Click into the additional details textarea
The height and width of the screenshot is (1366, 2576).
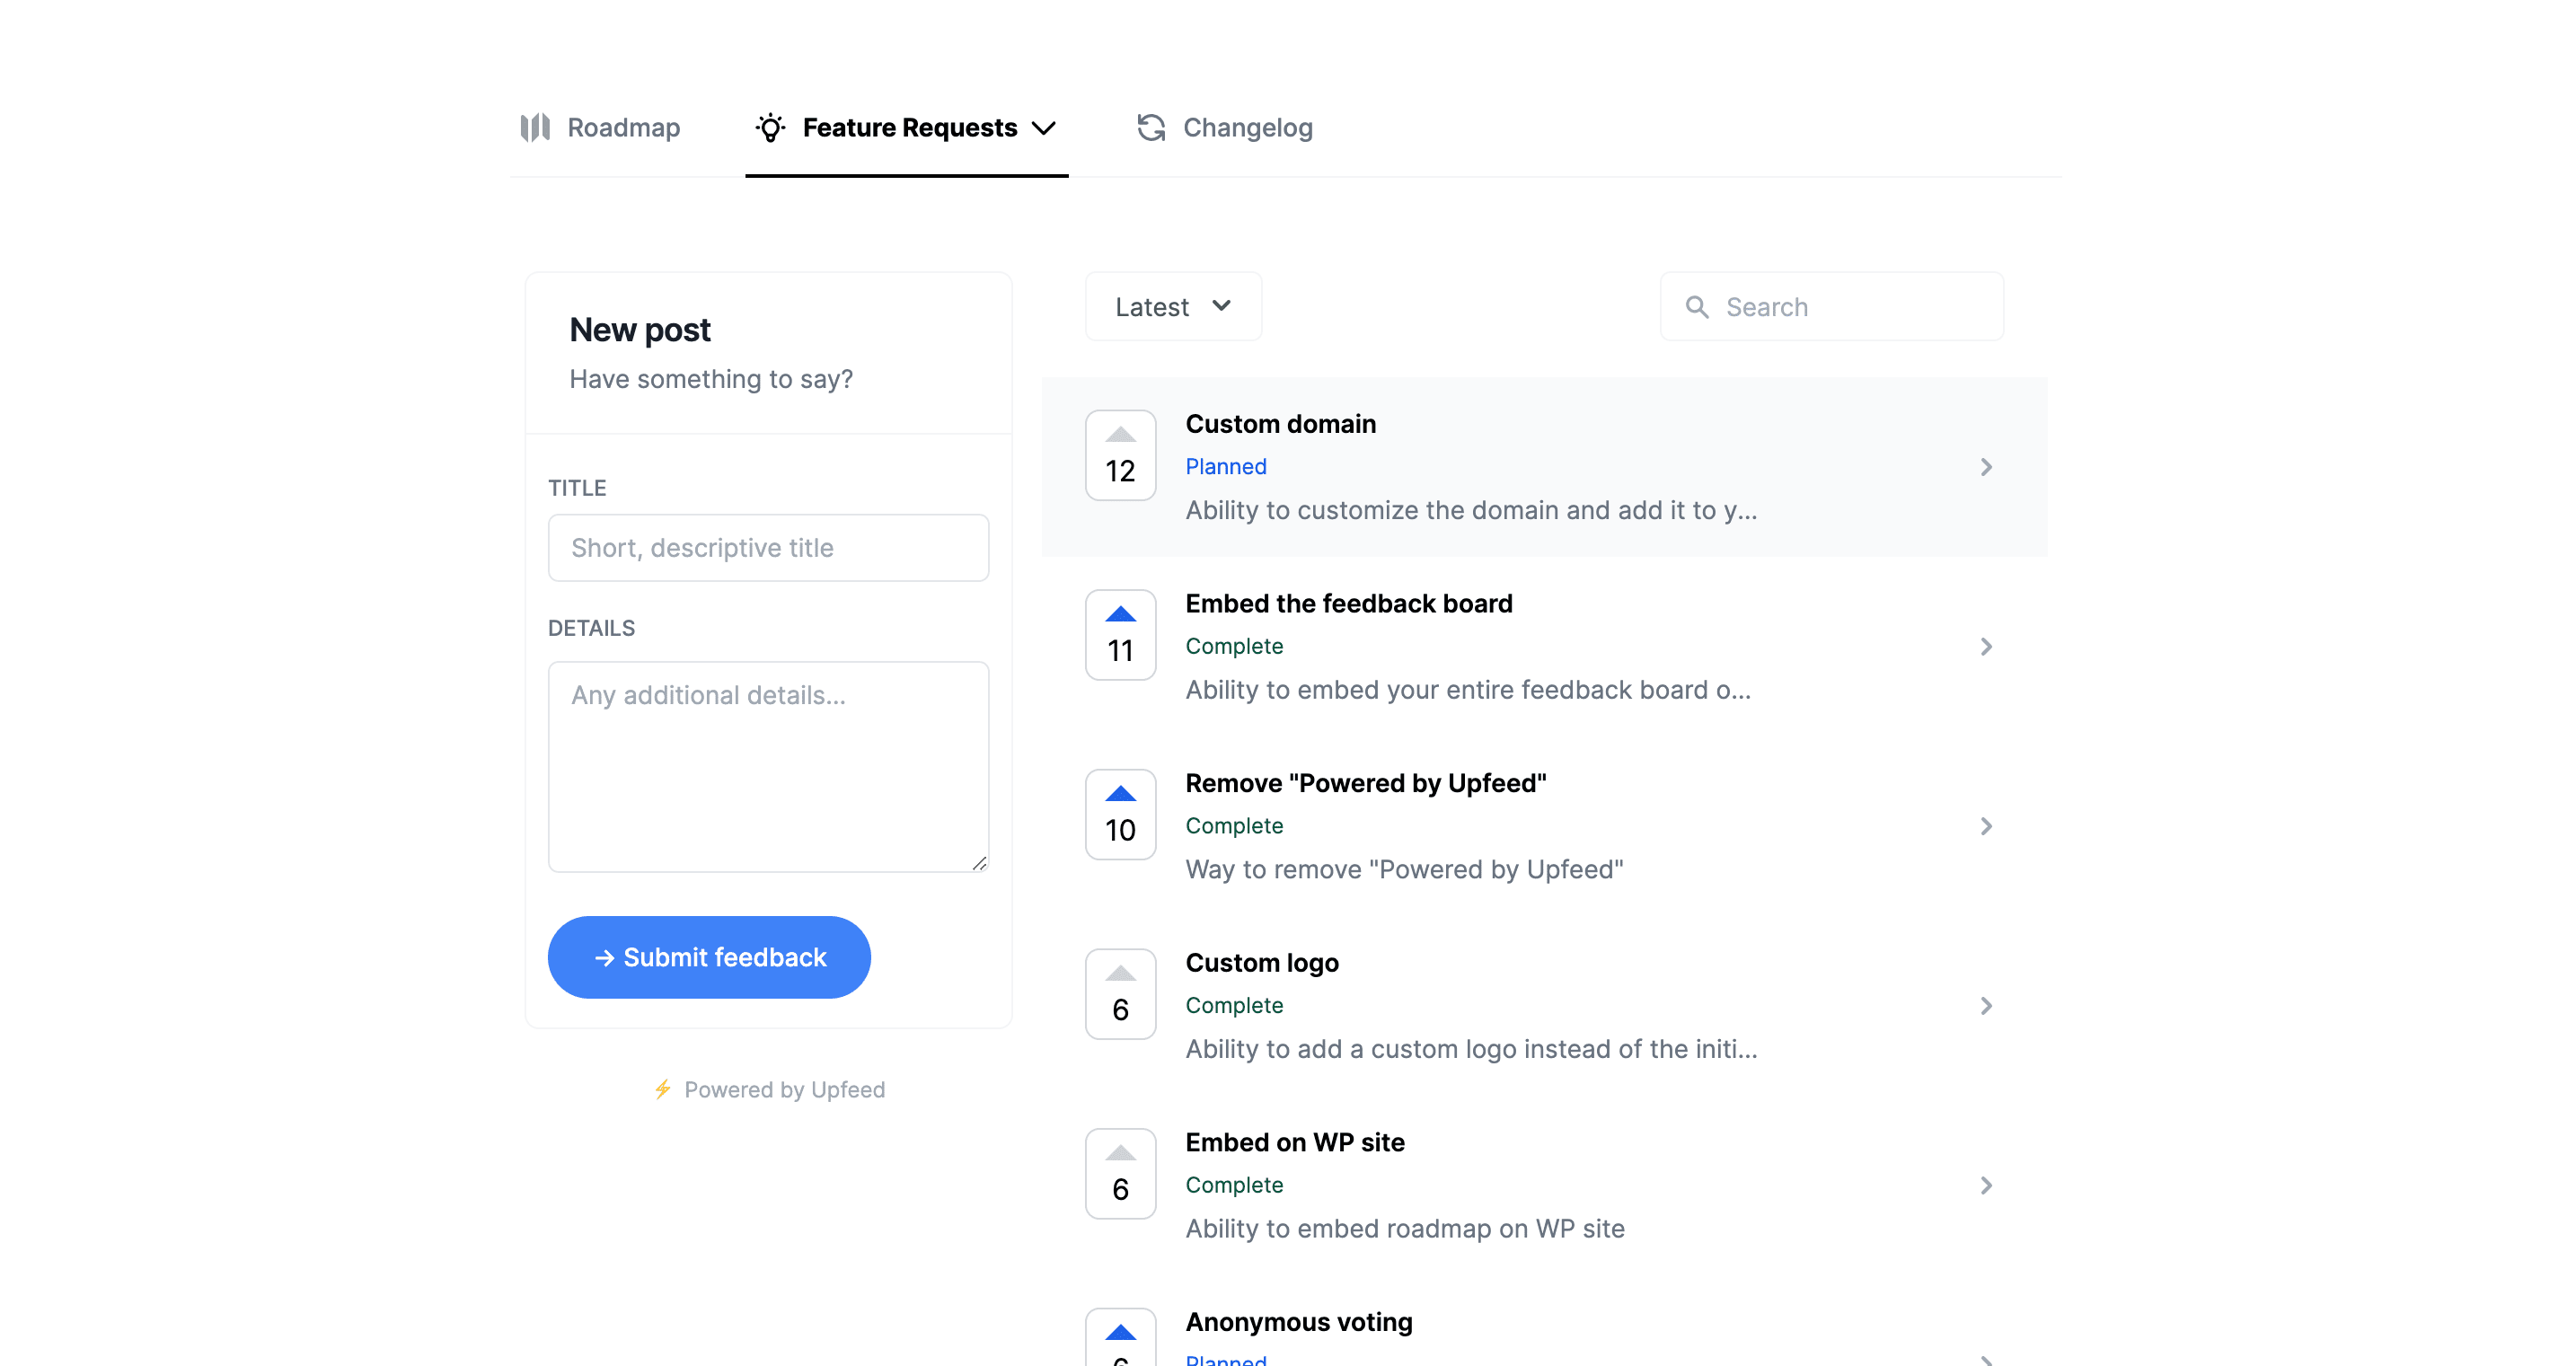click(768, 766)
